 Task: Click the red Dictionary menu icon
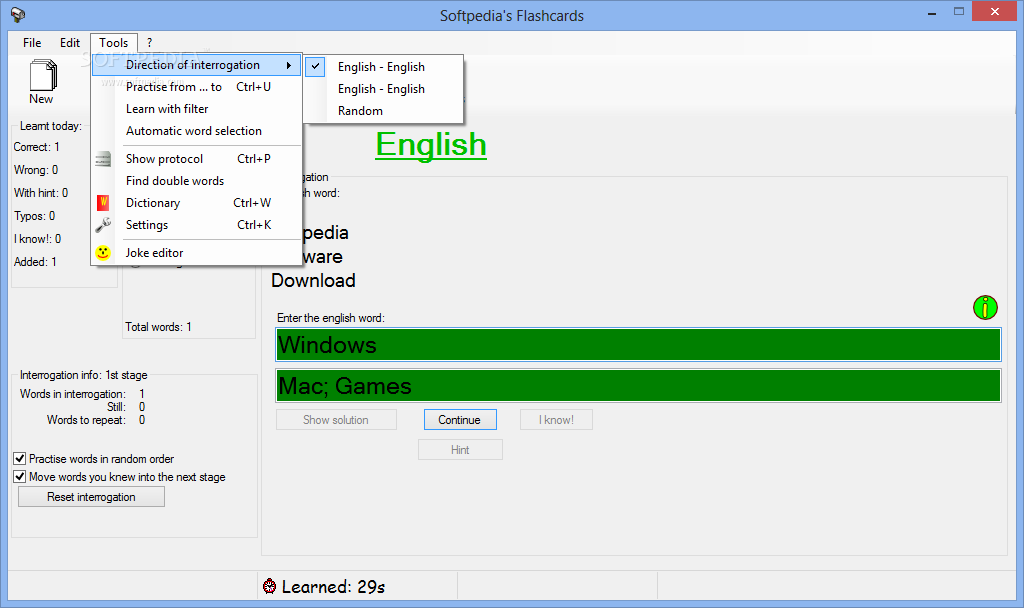[x=103, y=203]
